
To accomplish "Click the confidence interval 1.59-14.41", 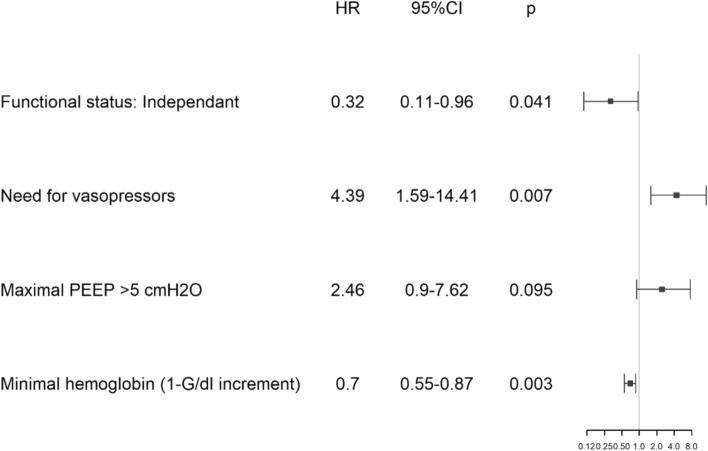I will pyautogui.click(x=436, y=195).
